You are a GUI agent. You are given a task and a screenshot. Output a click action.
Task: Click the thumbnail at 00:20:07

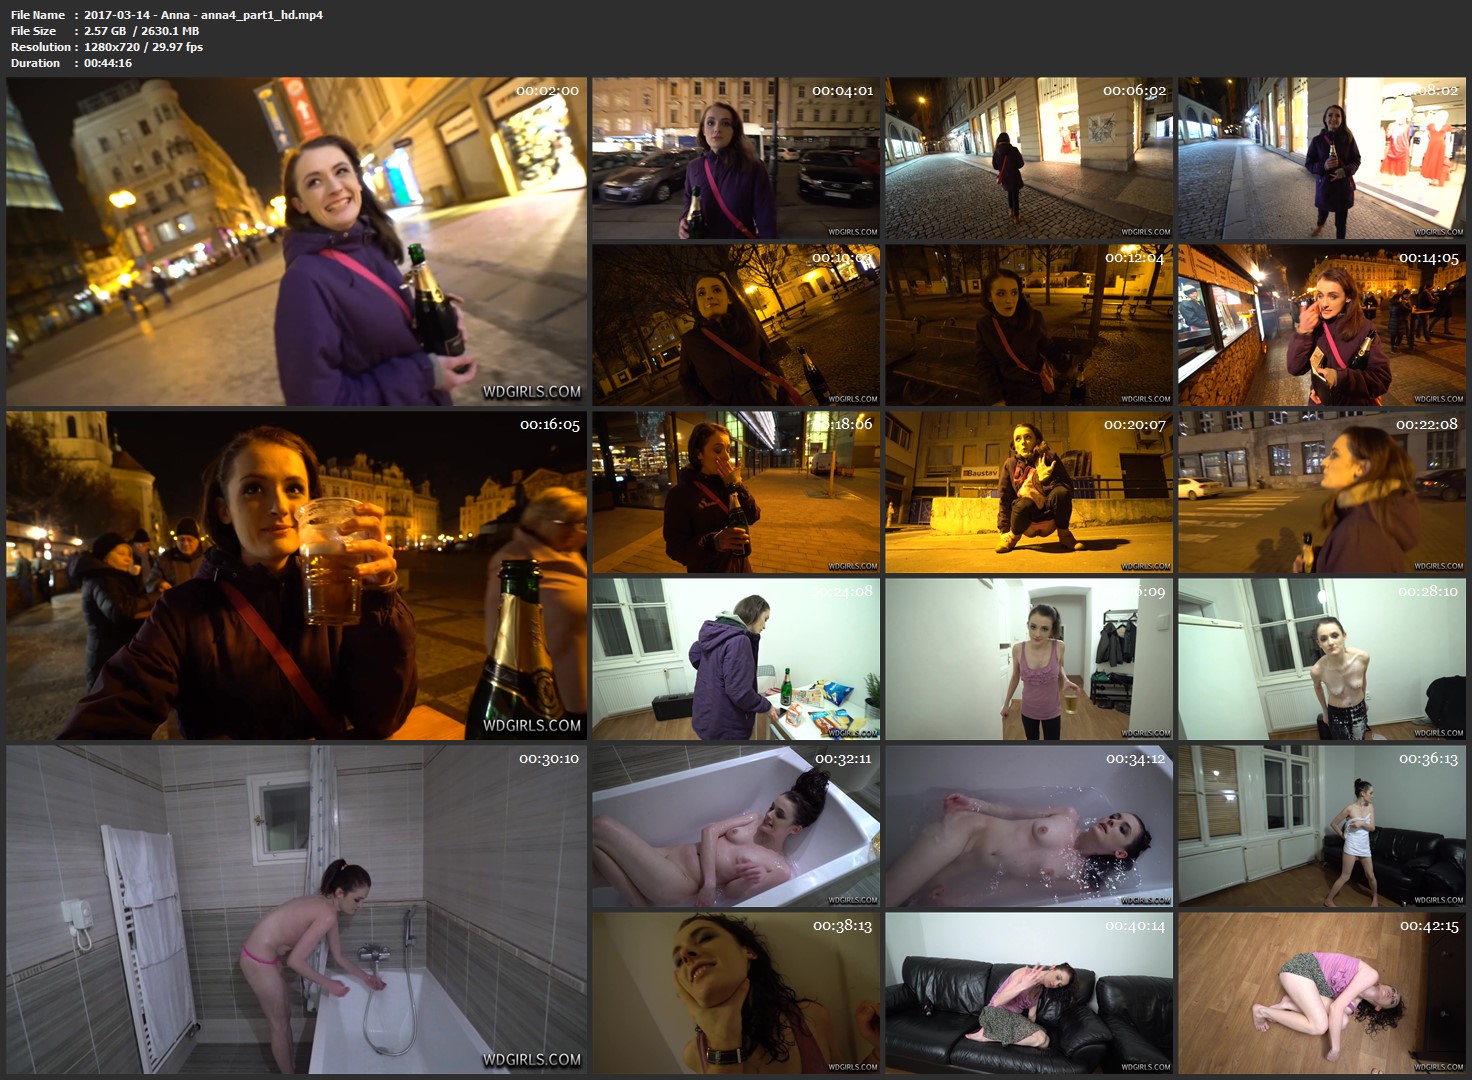(x=1028, y=492)
